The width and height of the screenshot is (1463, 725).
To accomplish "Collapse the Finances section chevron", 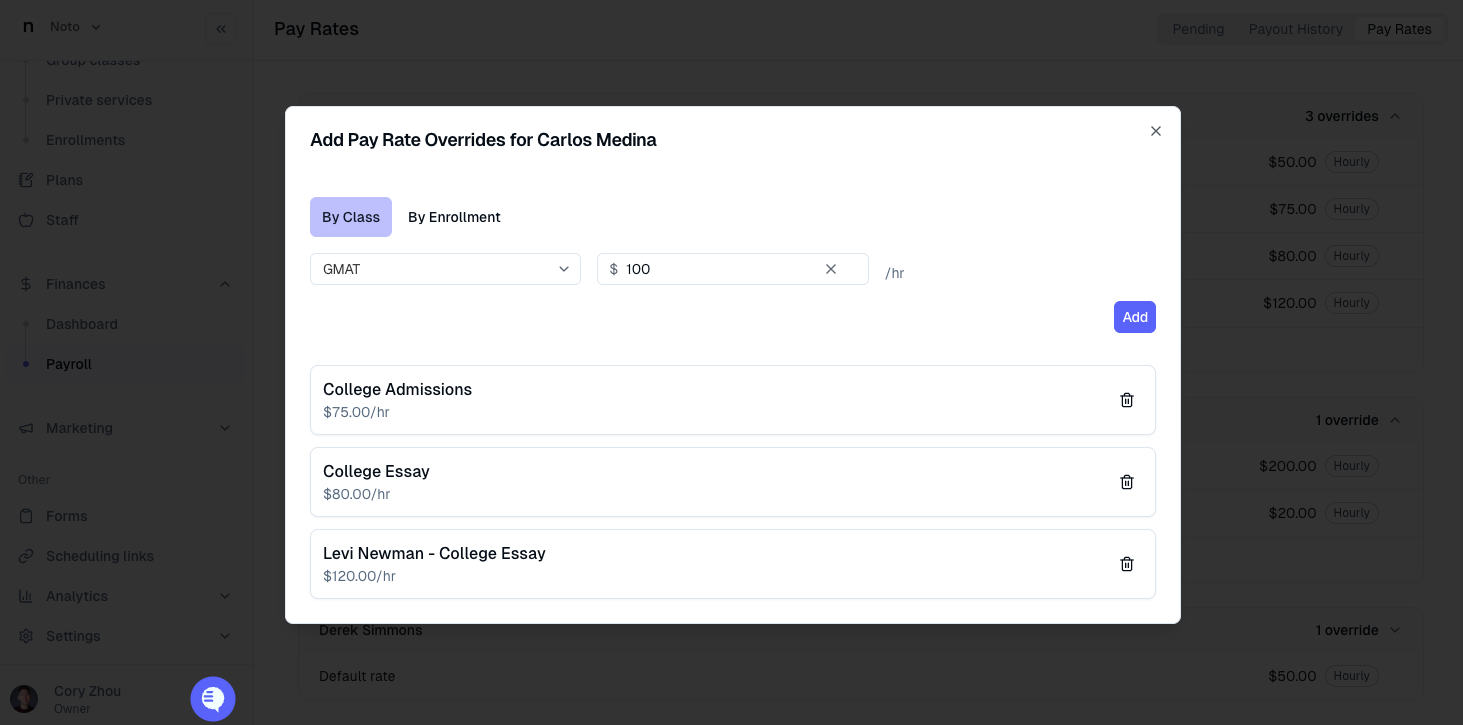I will [x=225, y=284].
